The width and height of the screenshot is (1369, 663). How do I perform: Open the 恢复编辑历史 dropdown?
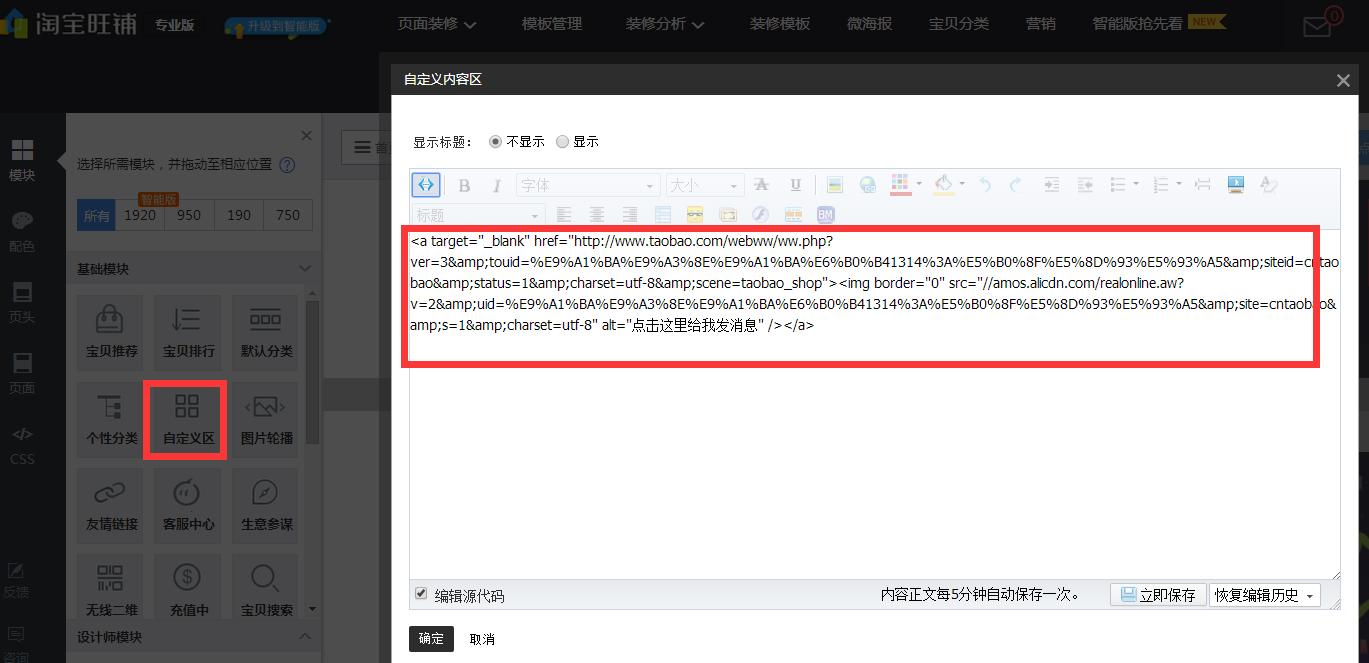(1265, 595)
